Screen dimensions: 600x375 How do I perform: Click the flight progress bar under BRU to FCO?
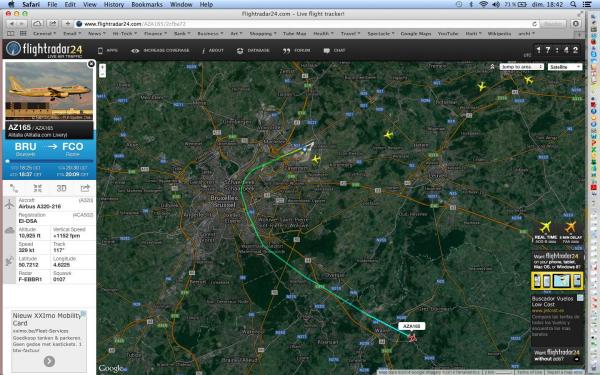[x=49, y=161]
